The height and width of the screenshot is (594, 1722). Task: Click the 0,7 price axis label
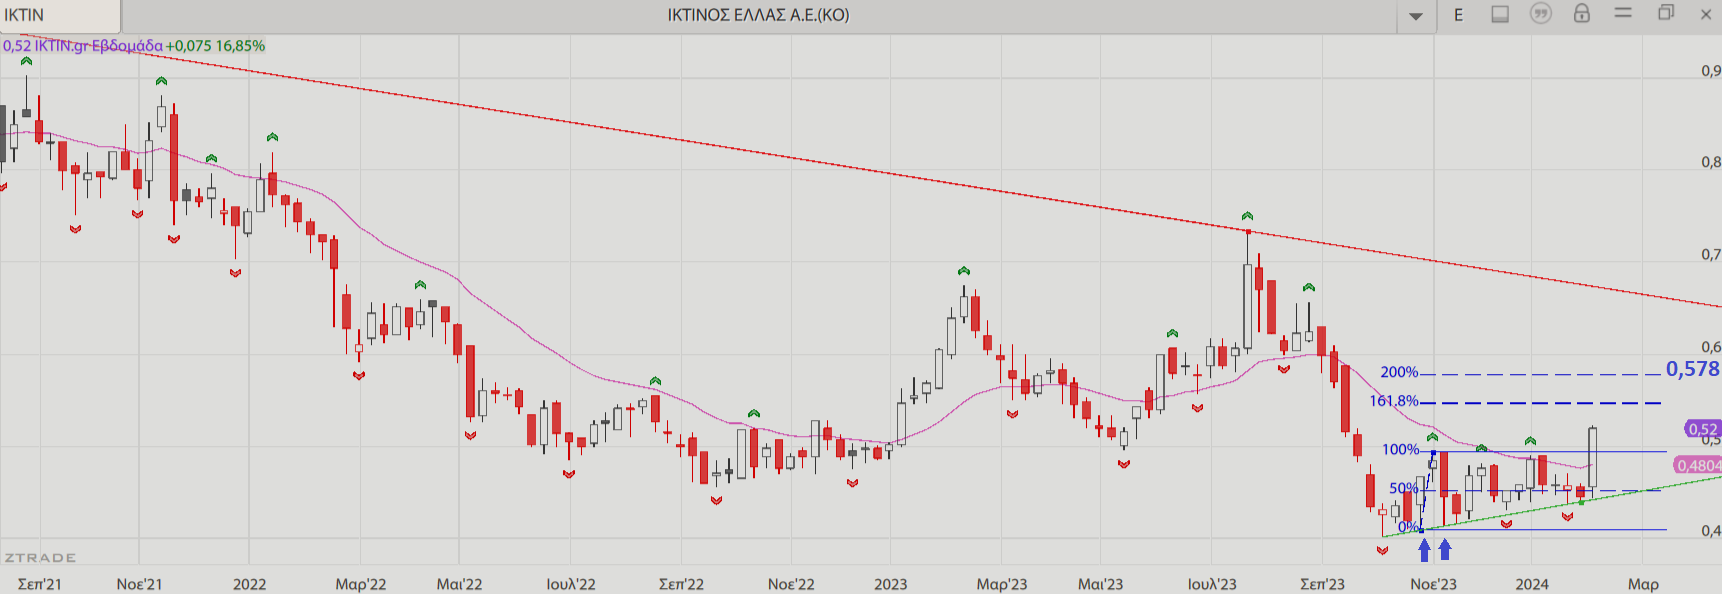[x=1711, y=255]
